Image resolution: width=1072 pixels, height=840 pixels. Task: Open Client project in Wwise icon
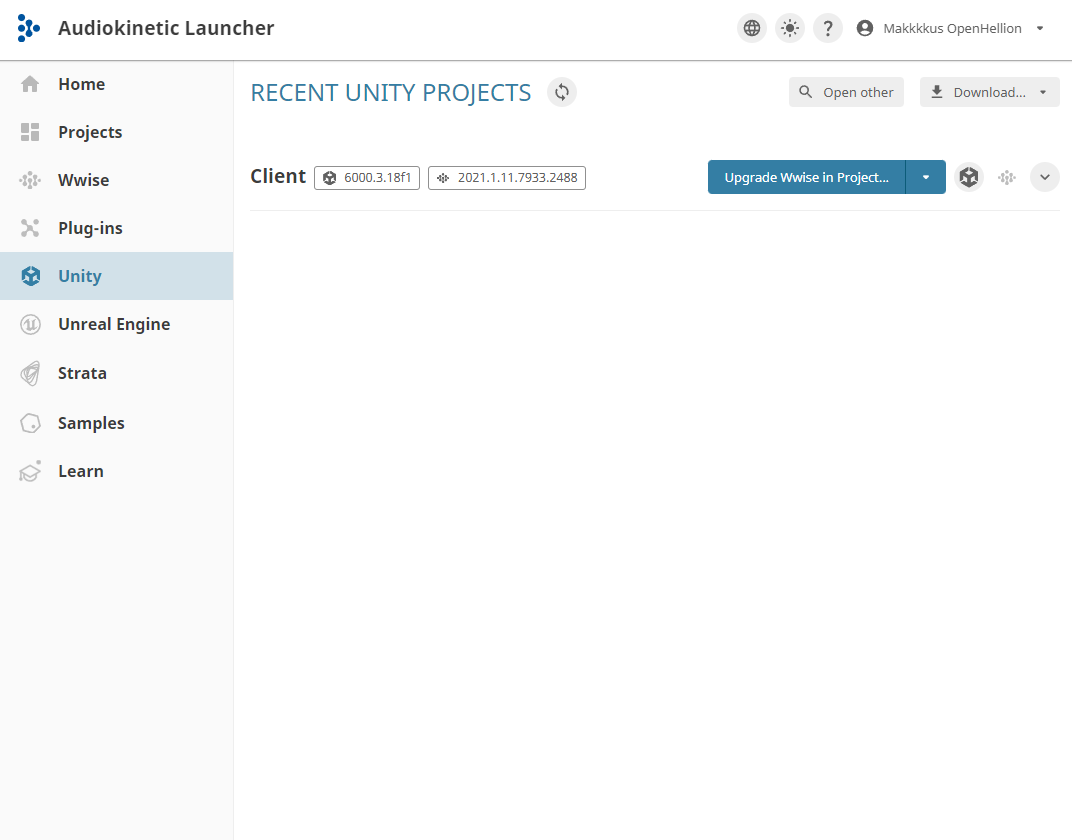(1007, 178)
